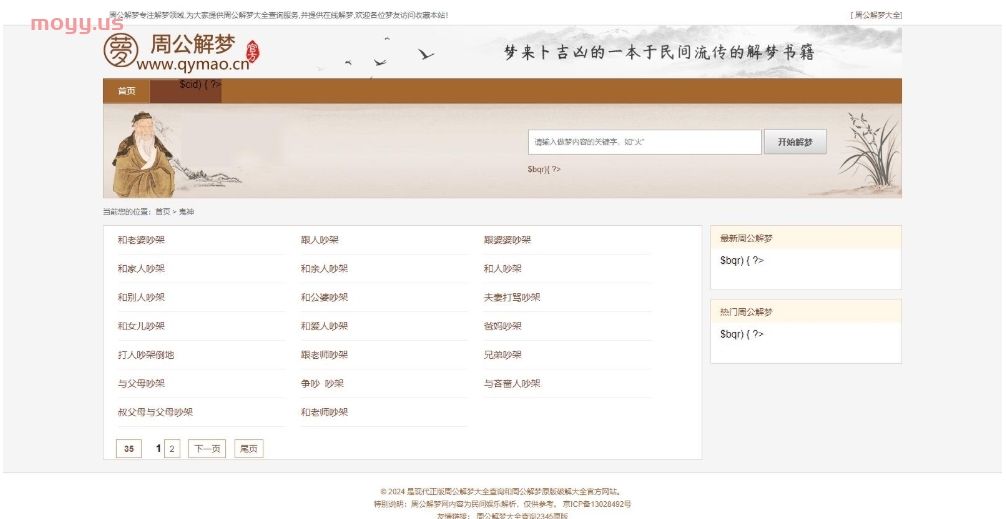1006x519 pixels.
Task: Open the 和女儿吵架 entry
Action: coord(141,326)
